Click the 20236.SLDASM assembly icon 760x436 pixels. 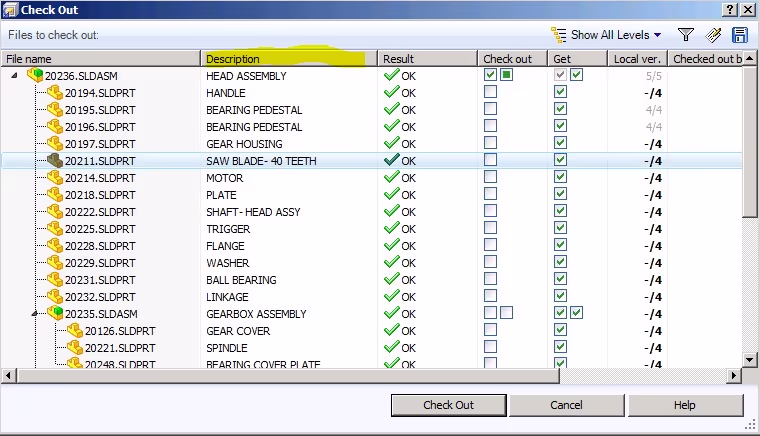pyautogui.click(x=35, y=75)
